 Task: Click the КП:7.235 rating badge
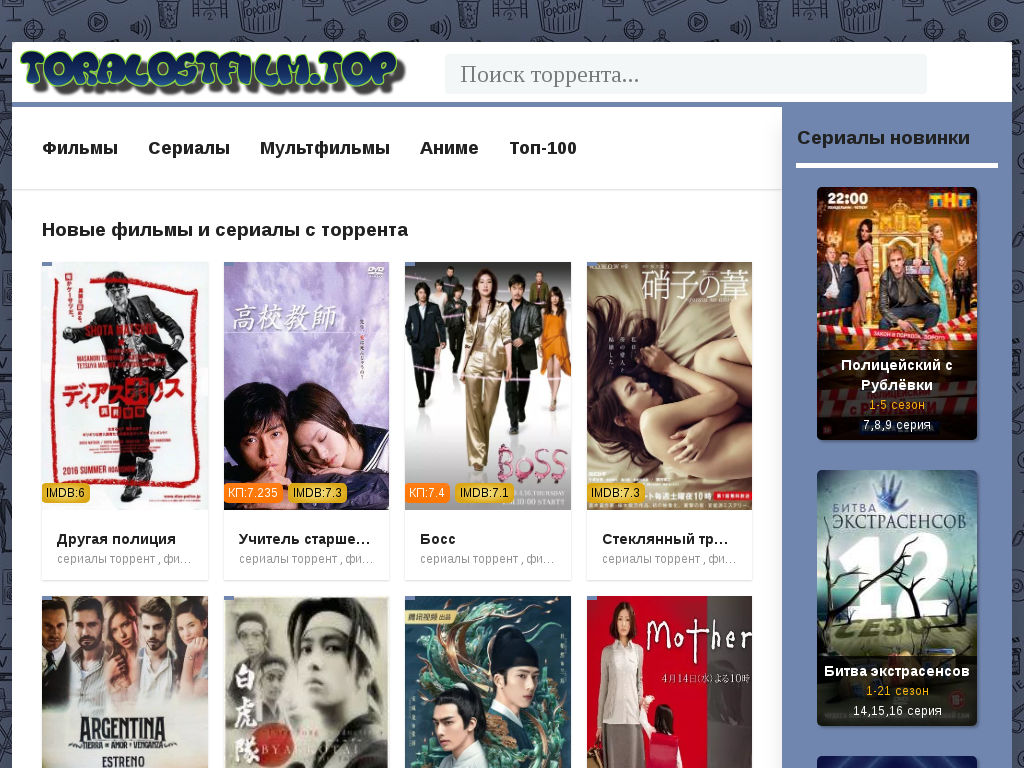[253, 493]
